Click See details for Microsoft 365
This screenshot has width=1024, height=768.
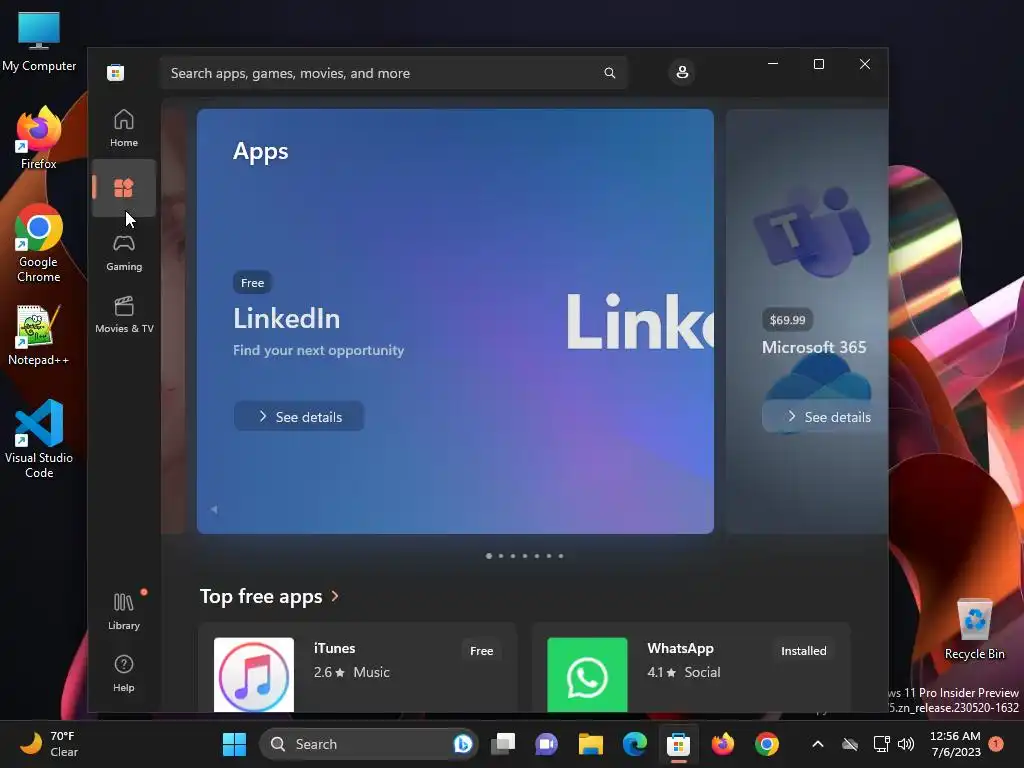coord(827,417)
